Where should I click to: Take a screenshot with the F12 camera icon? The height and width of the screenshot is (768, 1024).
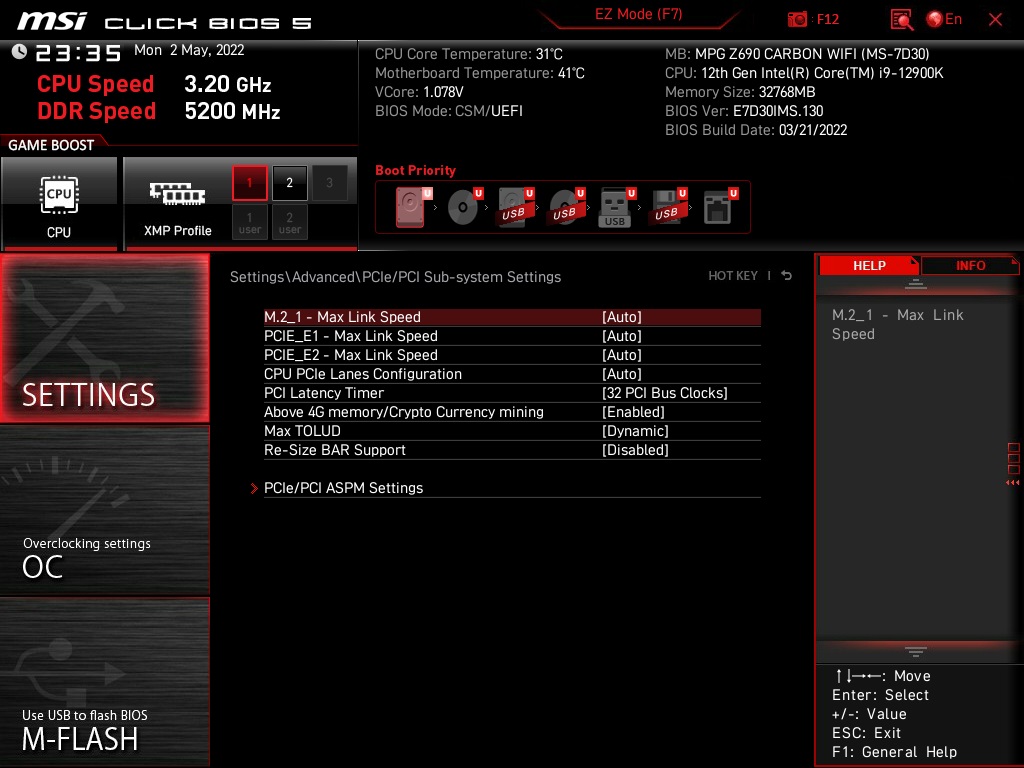[x=797, y=20]
